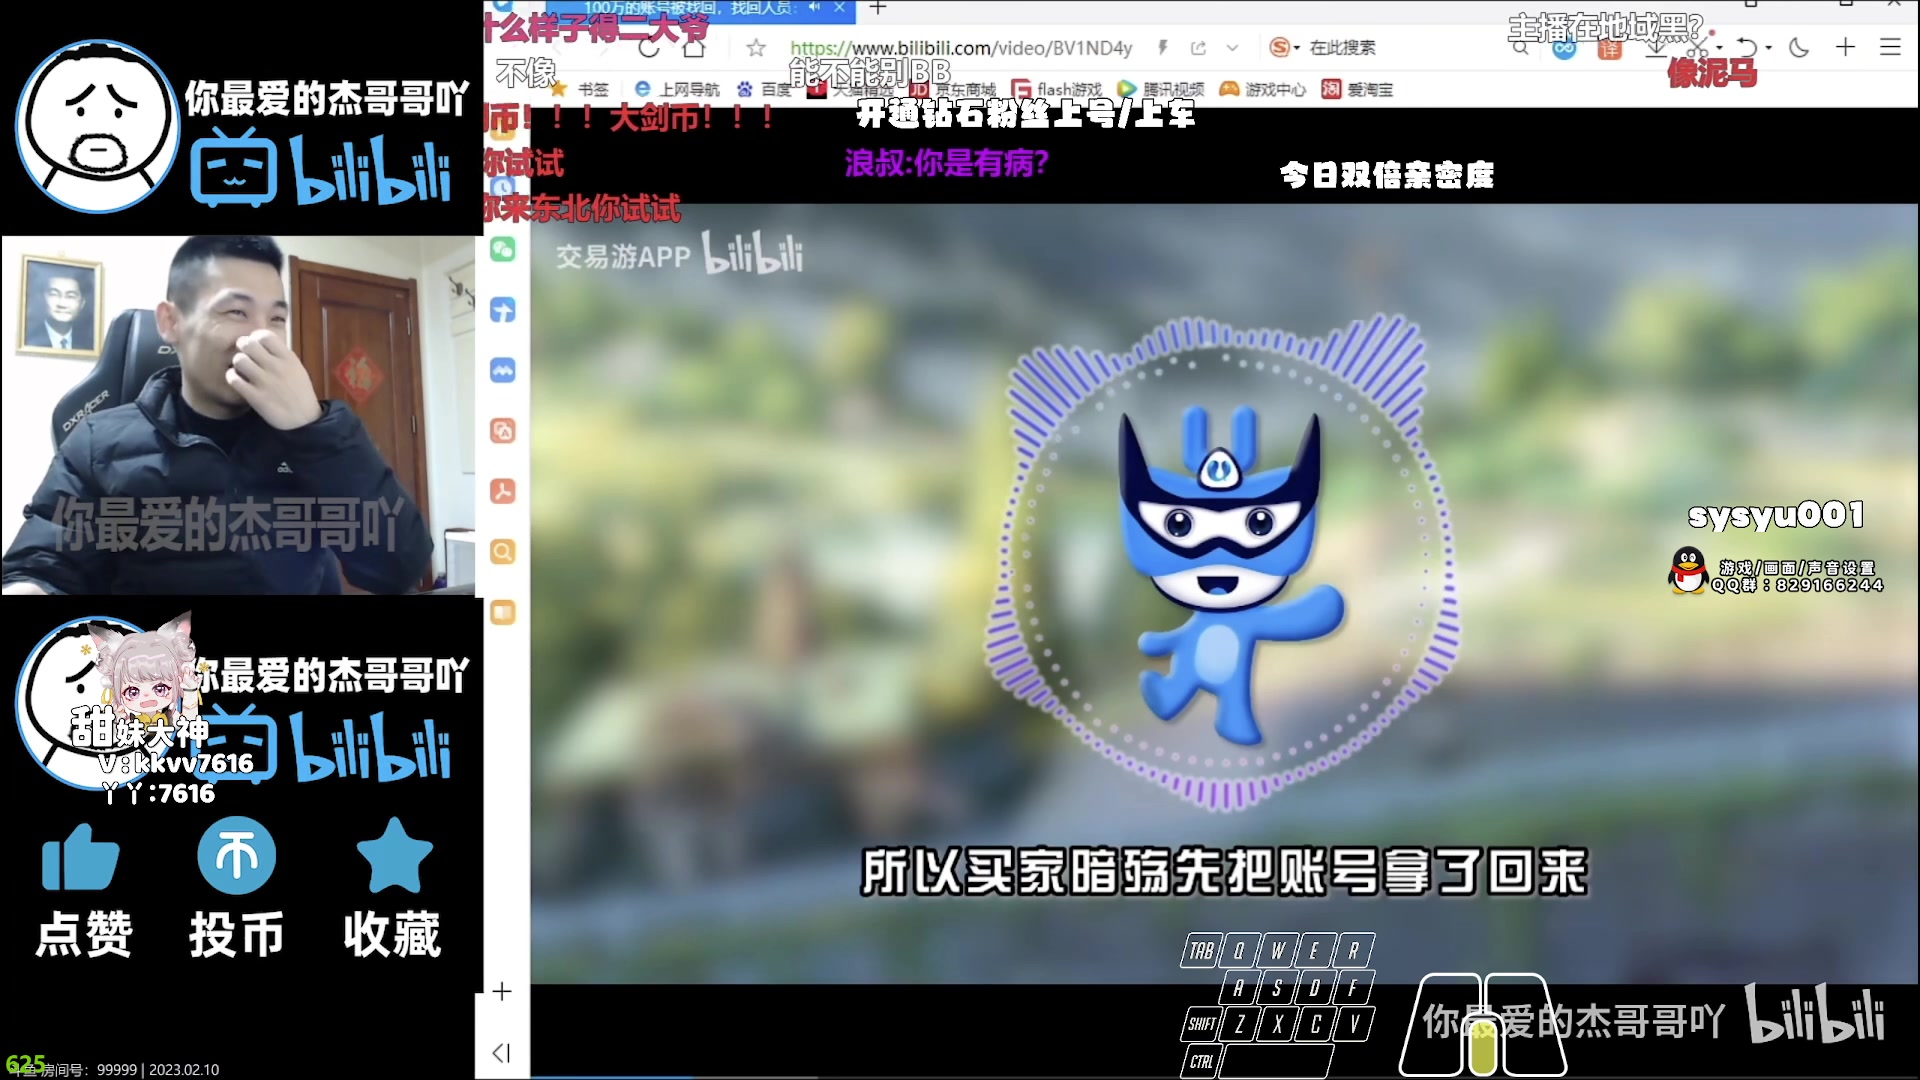
Task: Open the 京东商城 bookmark
Action: click(x=953, y=89)
